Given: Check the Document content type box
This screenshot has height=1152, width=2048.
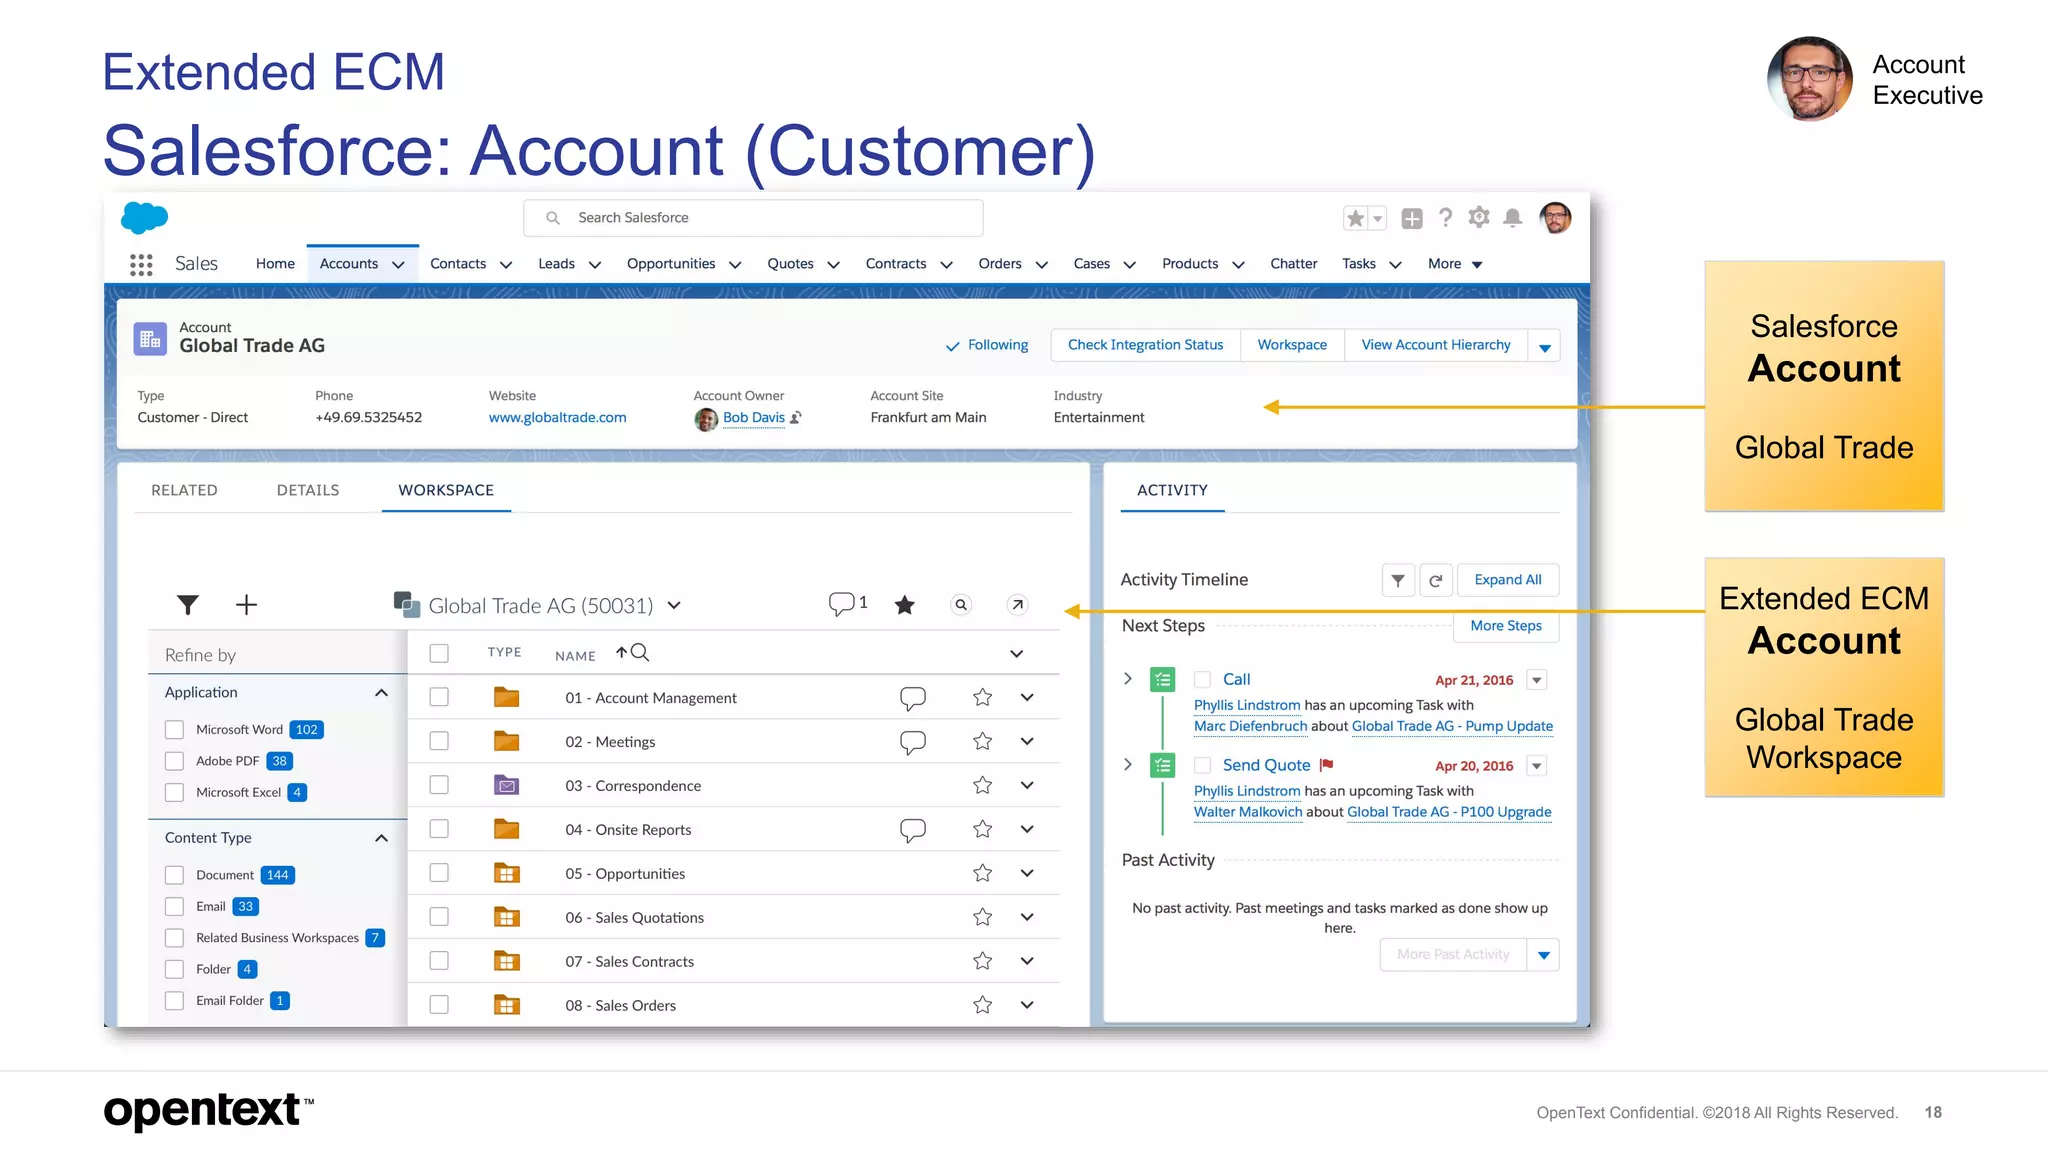Looking at the screenshot, I should coord(174,875).
